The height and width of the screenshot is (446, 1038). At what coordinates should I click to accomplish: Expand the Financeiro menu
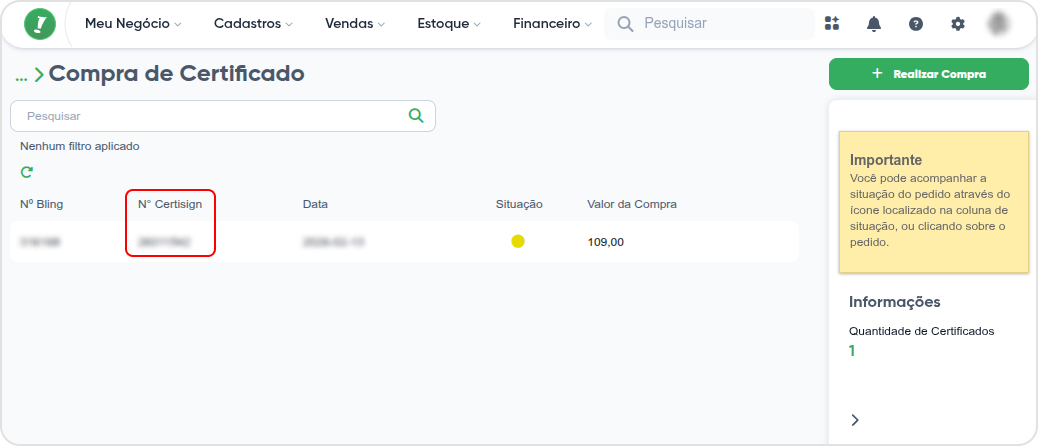pyautogui.click(x=552, y=24)
